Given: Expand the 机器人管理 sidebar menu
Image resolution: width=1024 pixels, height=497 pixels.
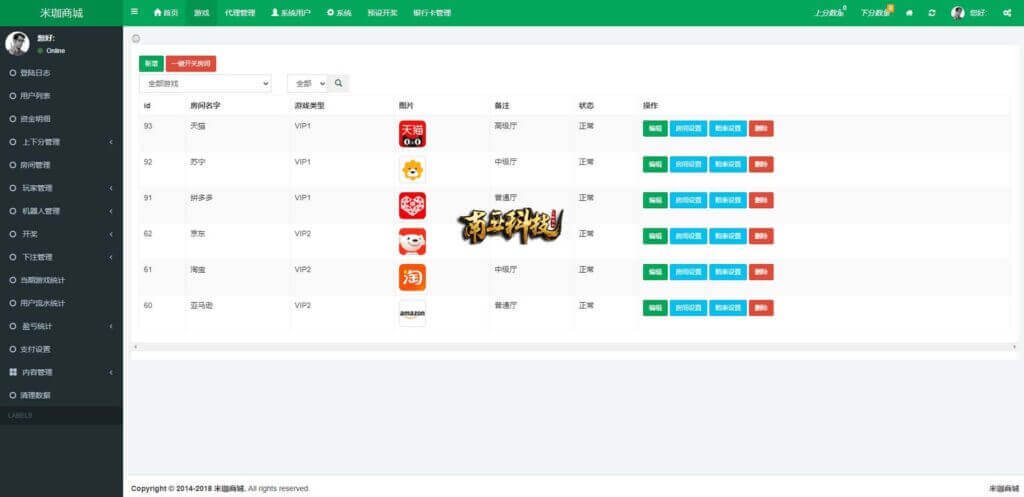Looking at the screenshot, I should pyautogui.click(x=60, y=211).
